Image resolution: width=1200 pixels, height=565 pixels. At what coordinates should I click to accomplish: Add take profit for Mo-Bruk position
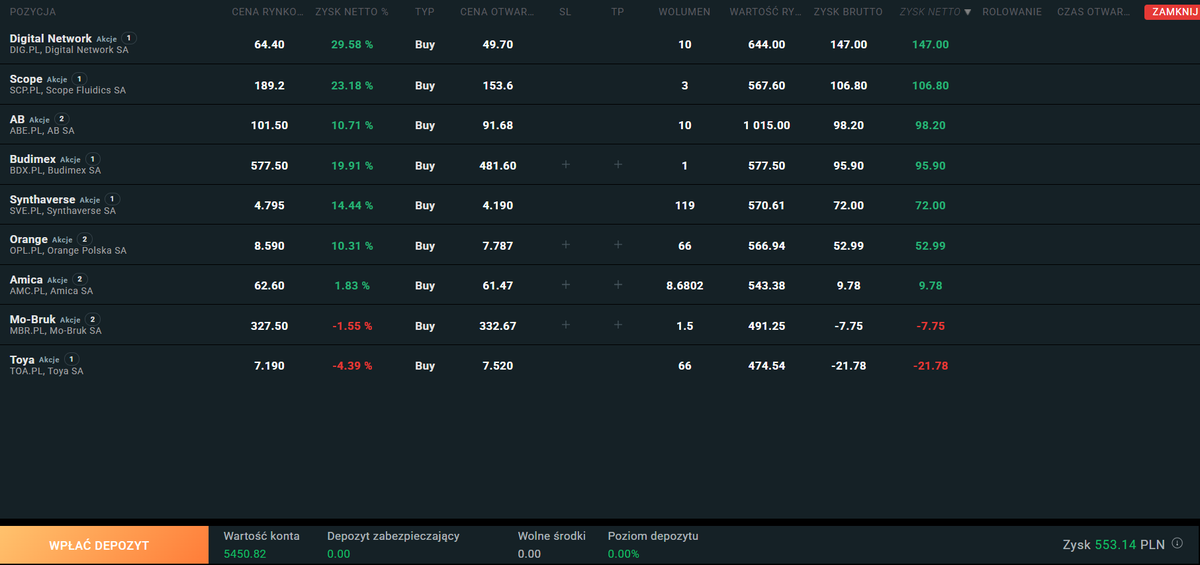(x=618, y=325)
